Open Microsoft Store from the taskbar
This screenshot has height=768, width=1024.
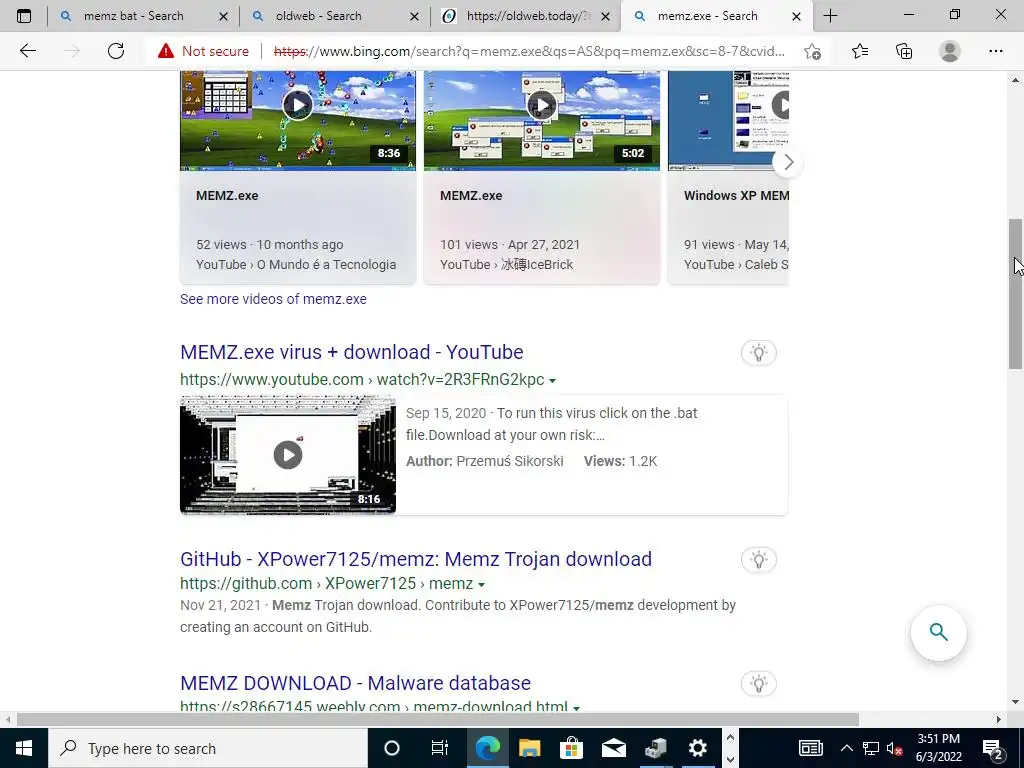coord(571,748)
